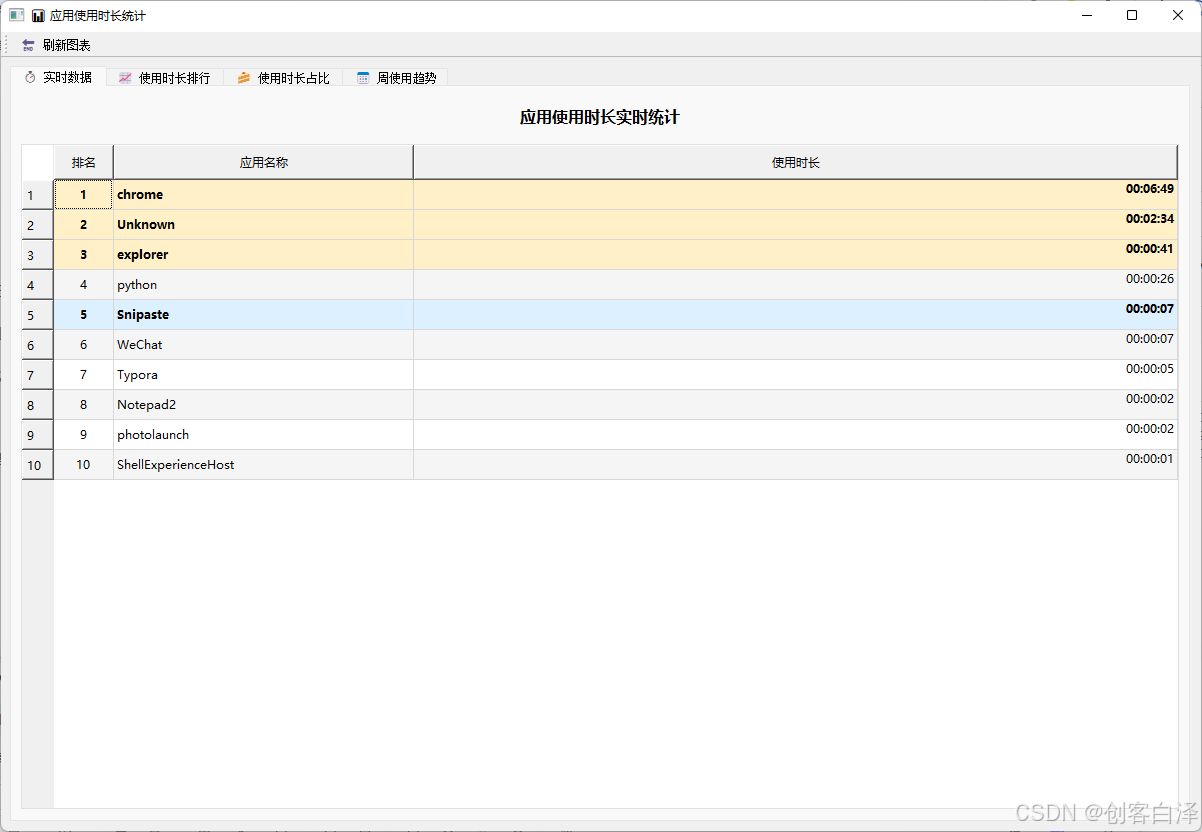
Task: Click the 00:02:34 duration value
Action: point(1150,218)
